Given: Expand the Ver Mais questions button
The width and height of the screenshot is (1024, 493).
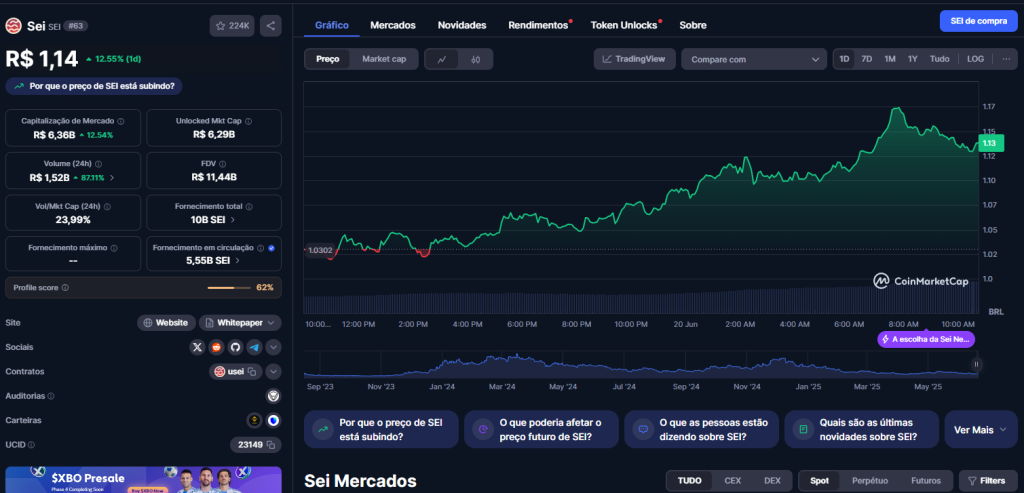Looking at the screenshot, I should 981,430.
